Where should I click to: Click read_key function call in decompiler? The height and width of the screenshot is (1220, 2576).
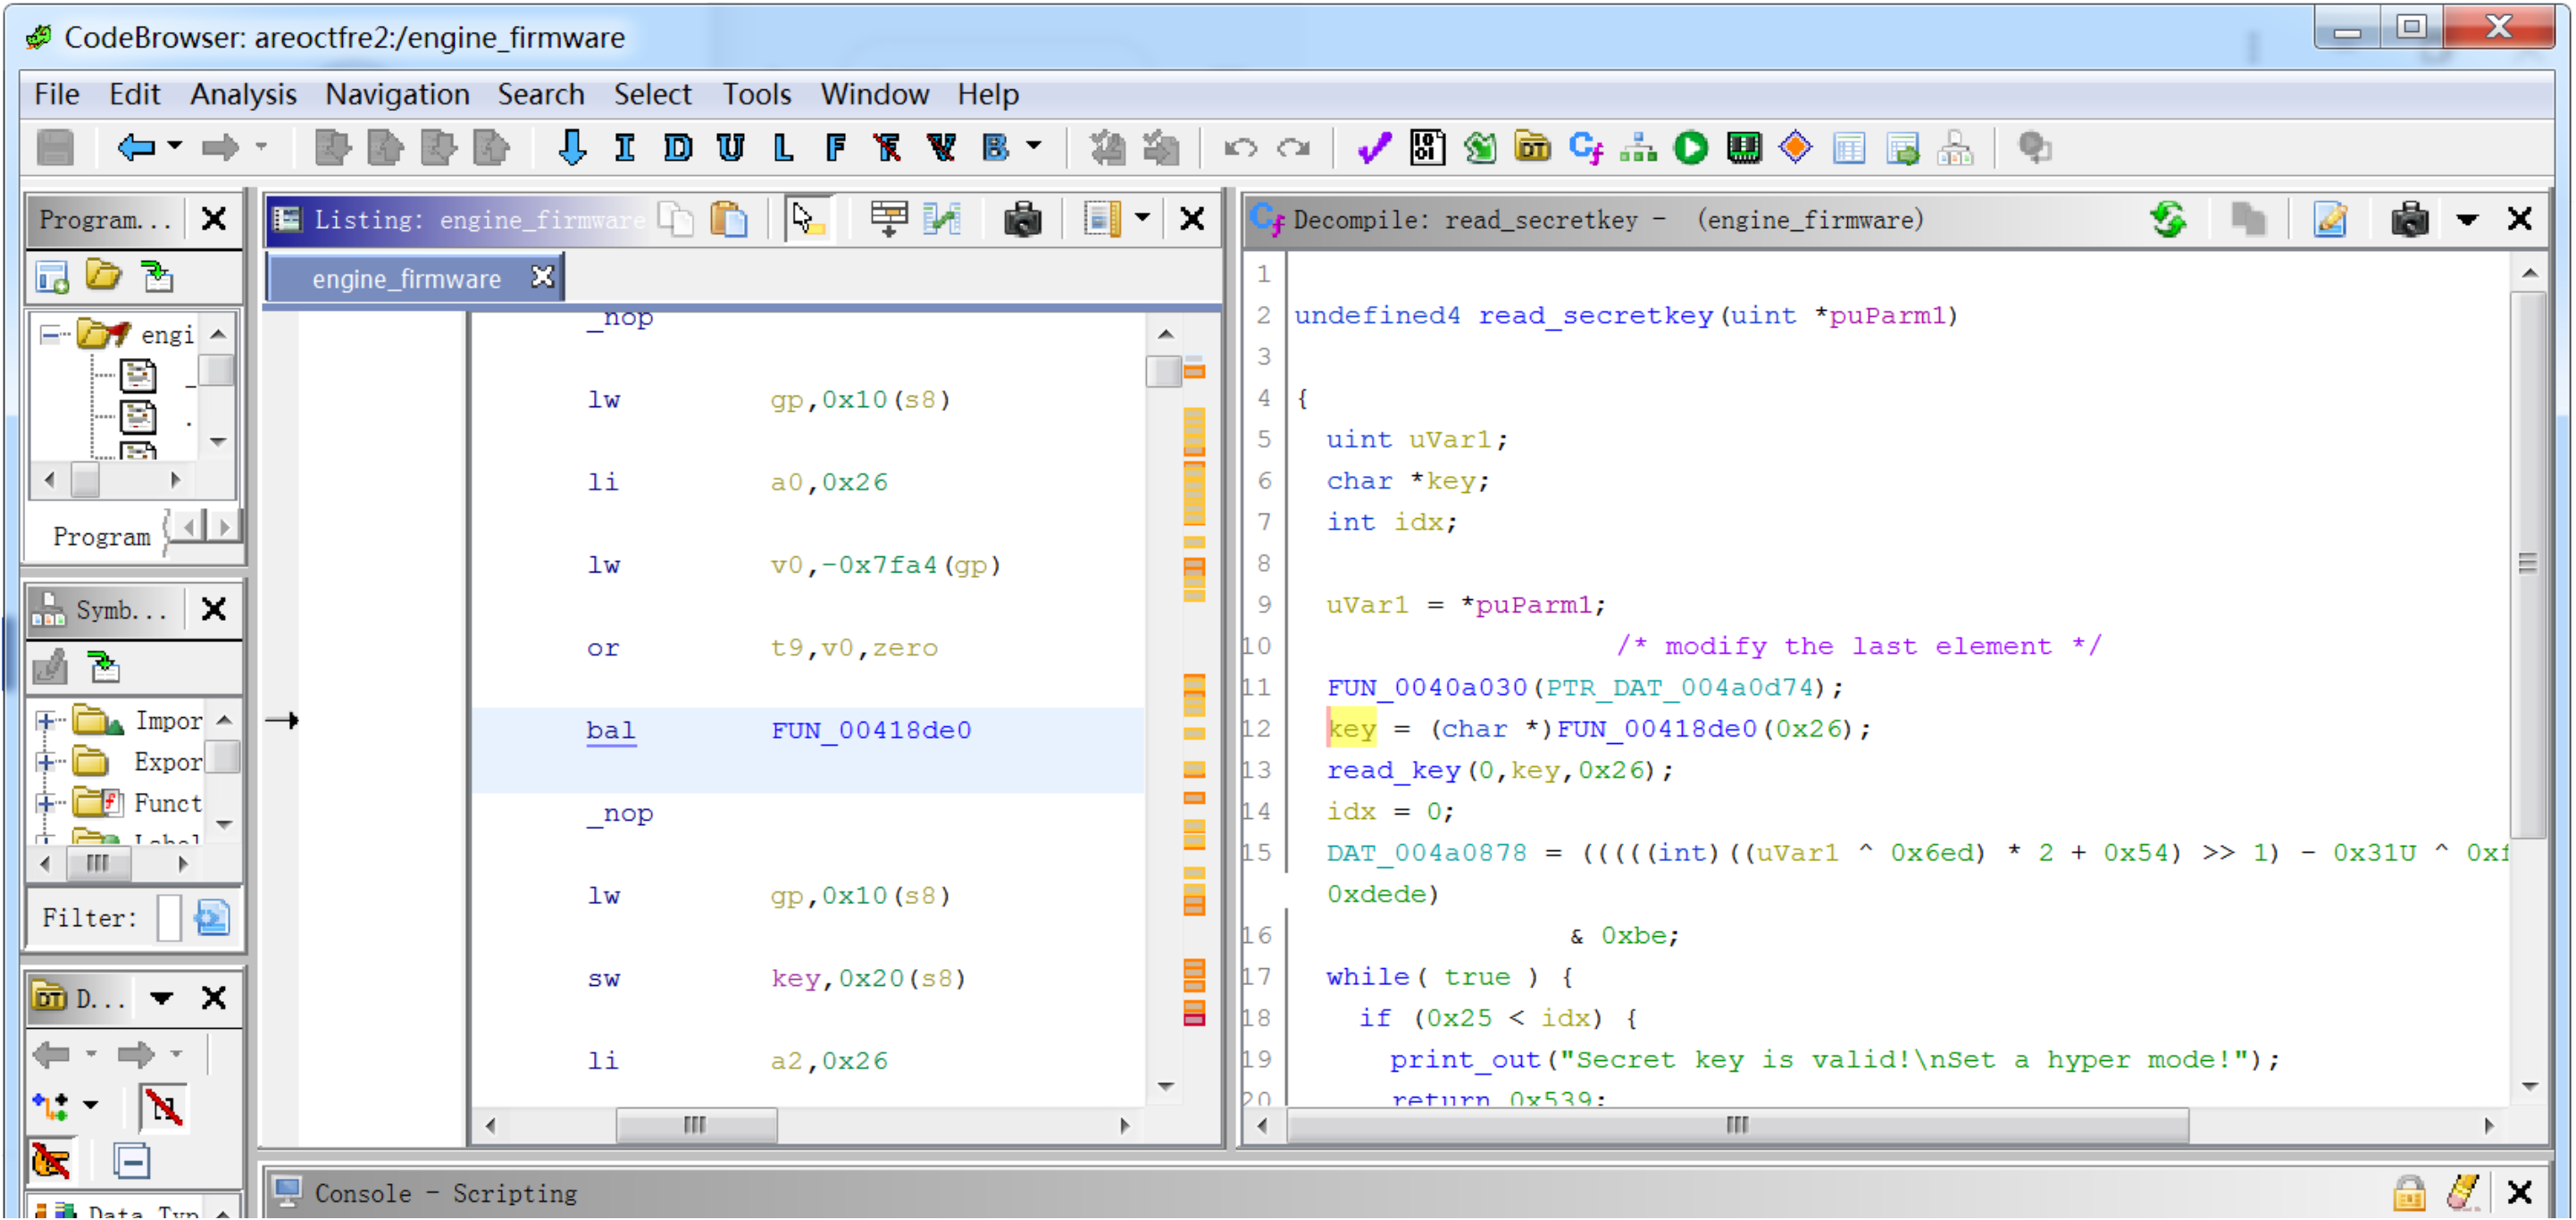click(x=1392, y=770)
